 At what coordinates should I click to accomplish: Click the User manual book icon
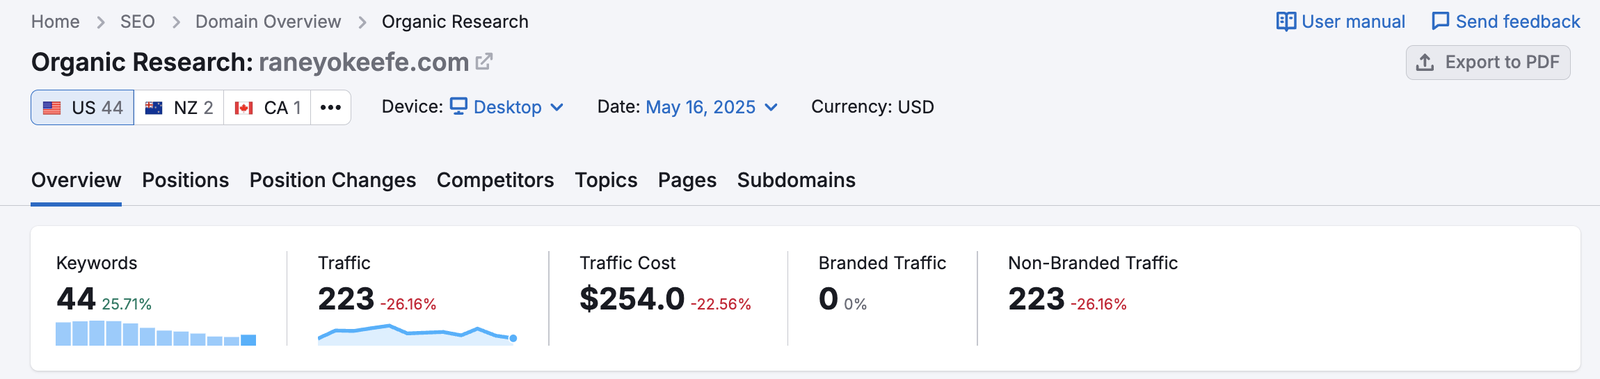(1286, 22)
